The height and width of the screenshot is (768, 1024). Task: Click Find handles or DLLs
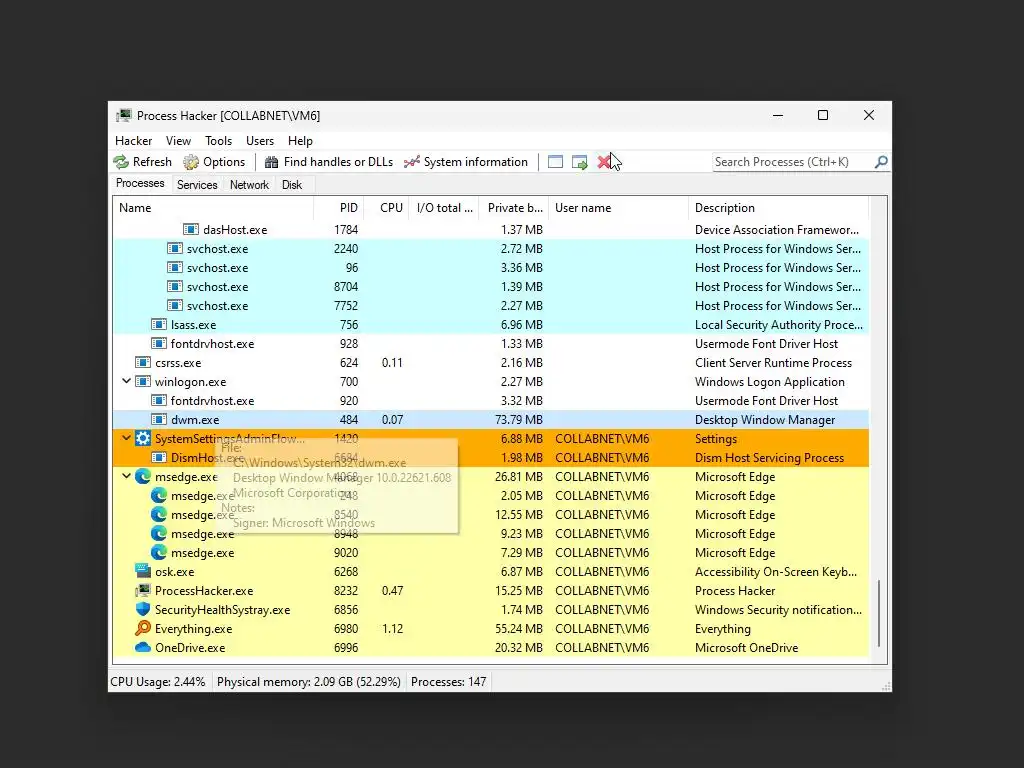pos(329,162)
